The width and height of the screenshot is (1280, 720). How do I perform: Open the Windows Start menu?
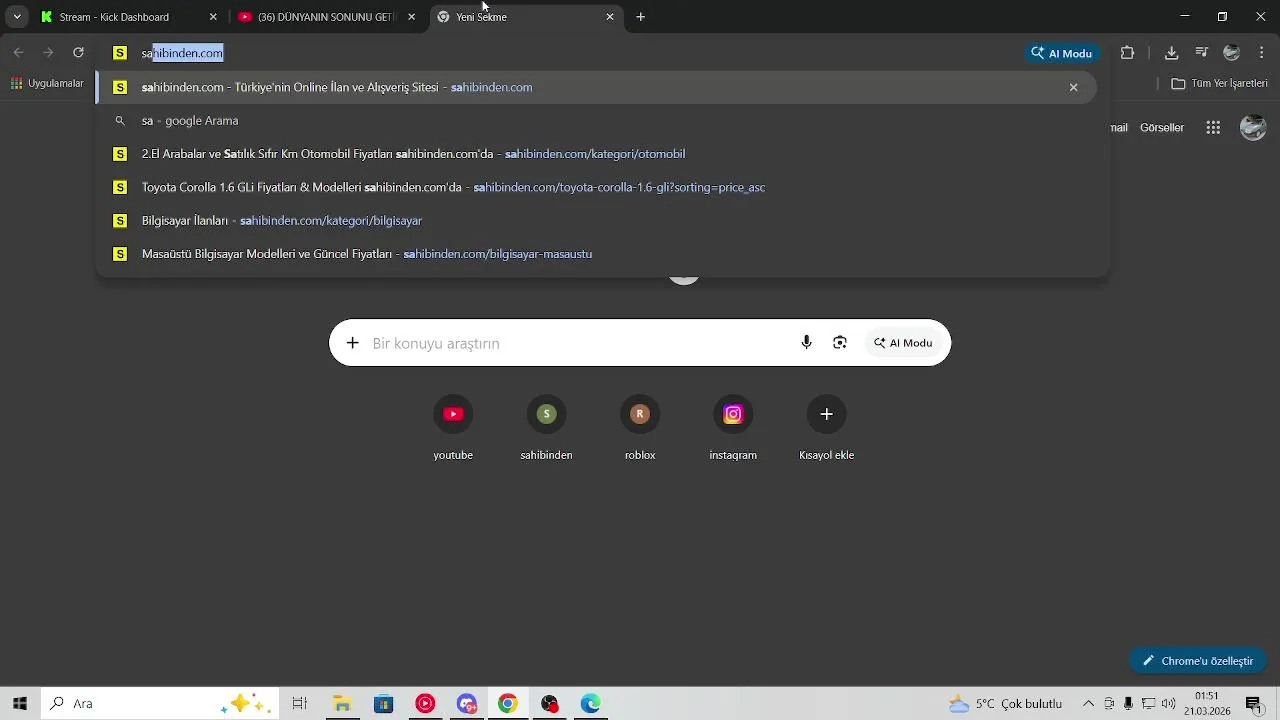point(19,704)
